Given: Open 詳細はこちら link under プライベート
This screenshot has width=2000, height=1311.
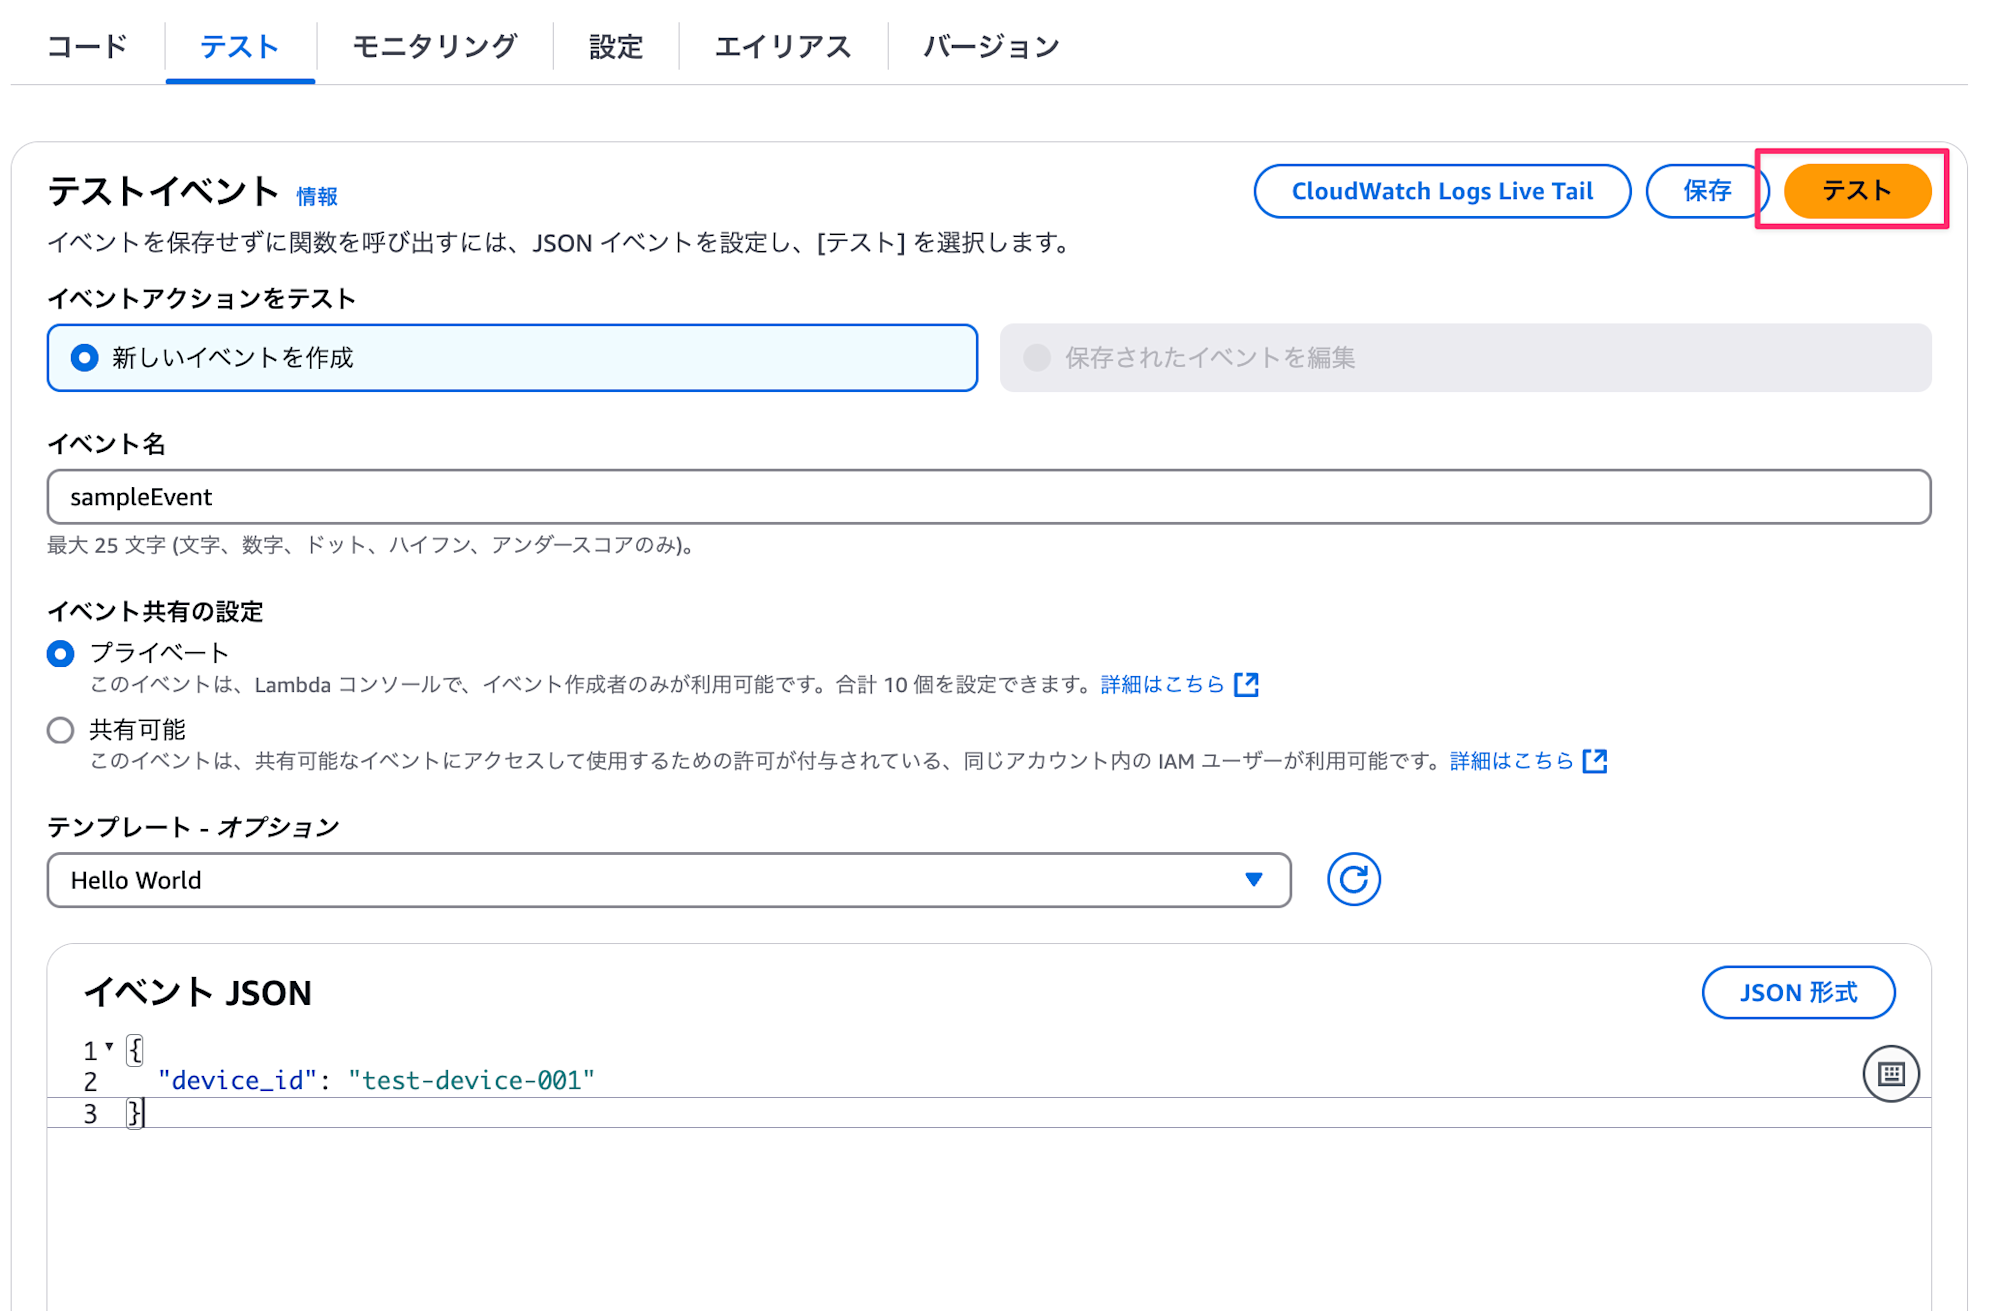Looking at the screenshot, I should click(1162, 685).
